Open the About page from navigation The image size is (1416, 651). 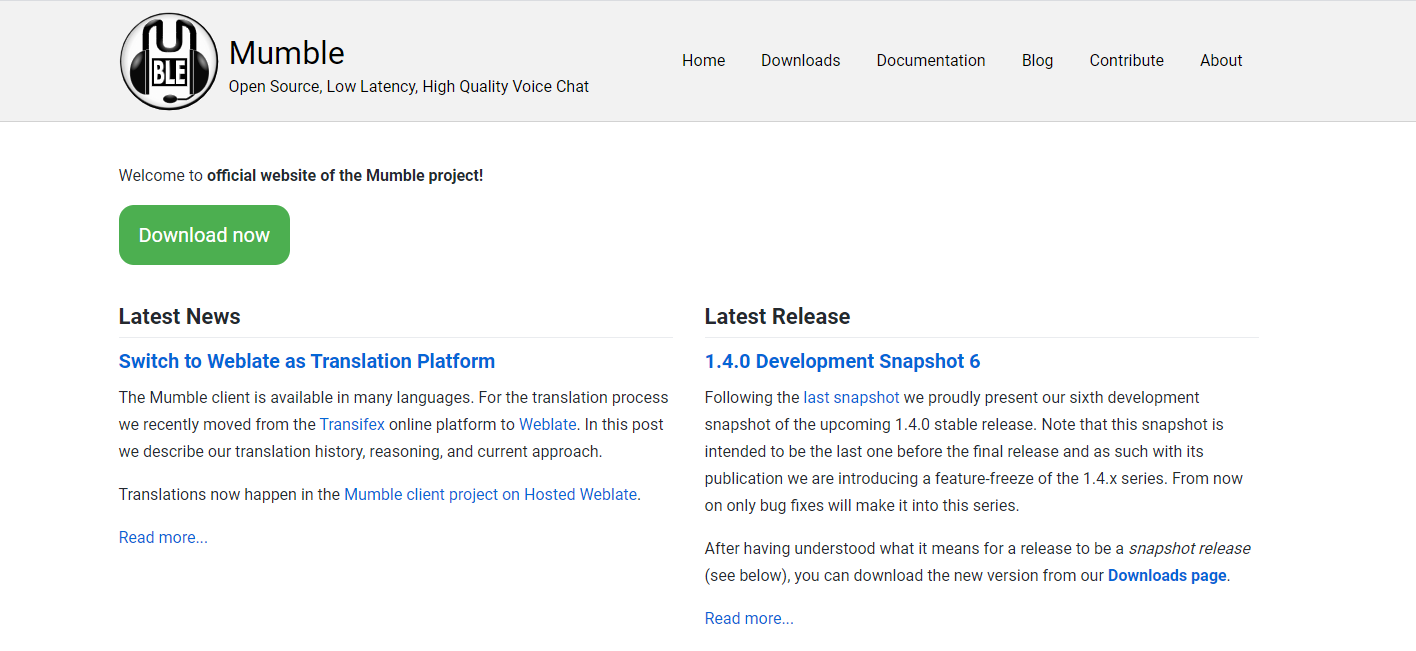point(1220,60)
